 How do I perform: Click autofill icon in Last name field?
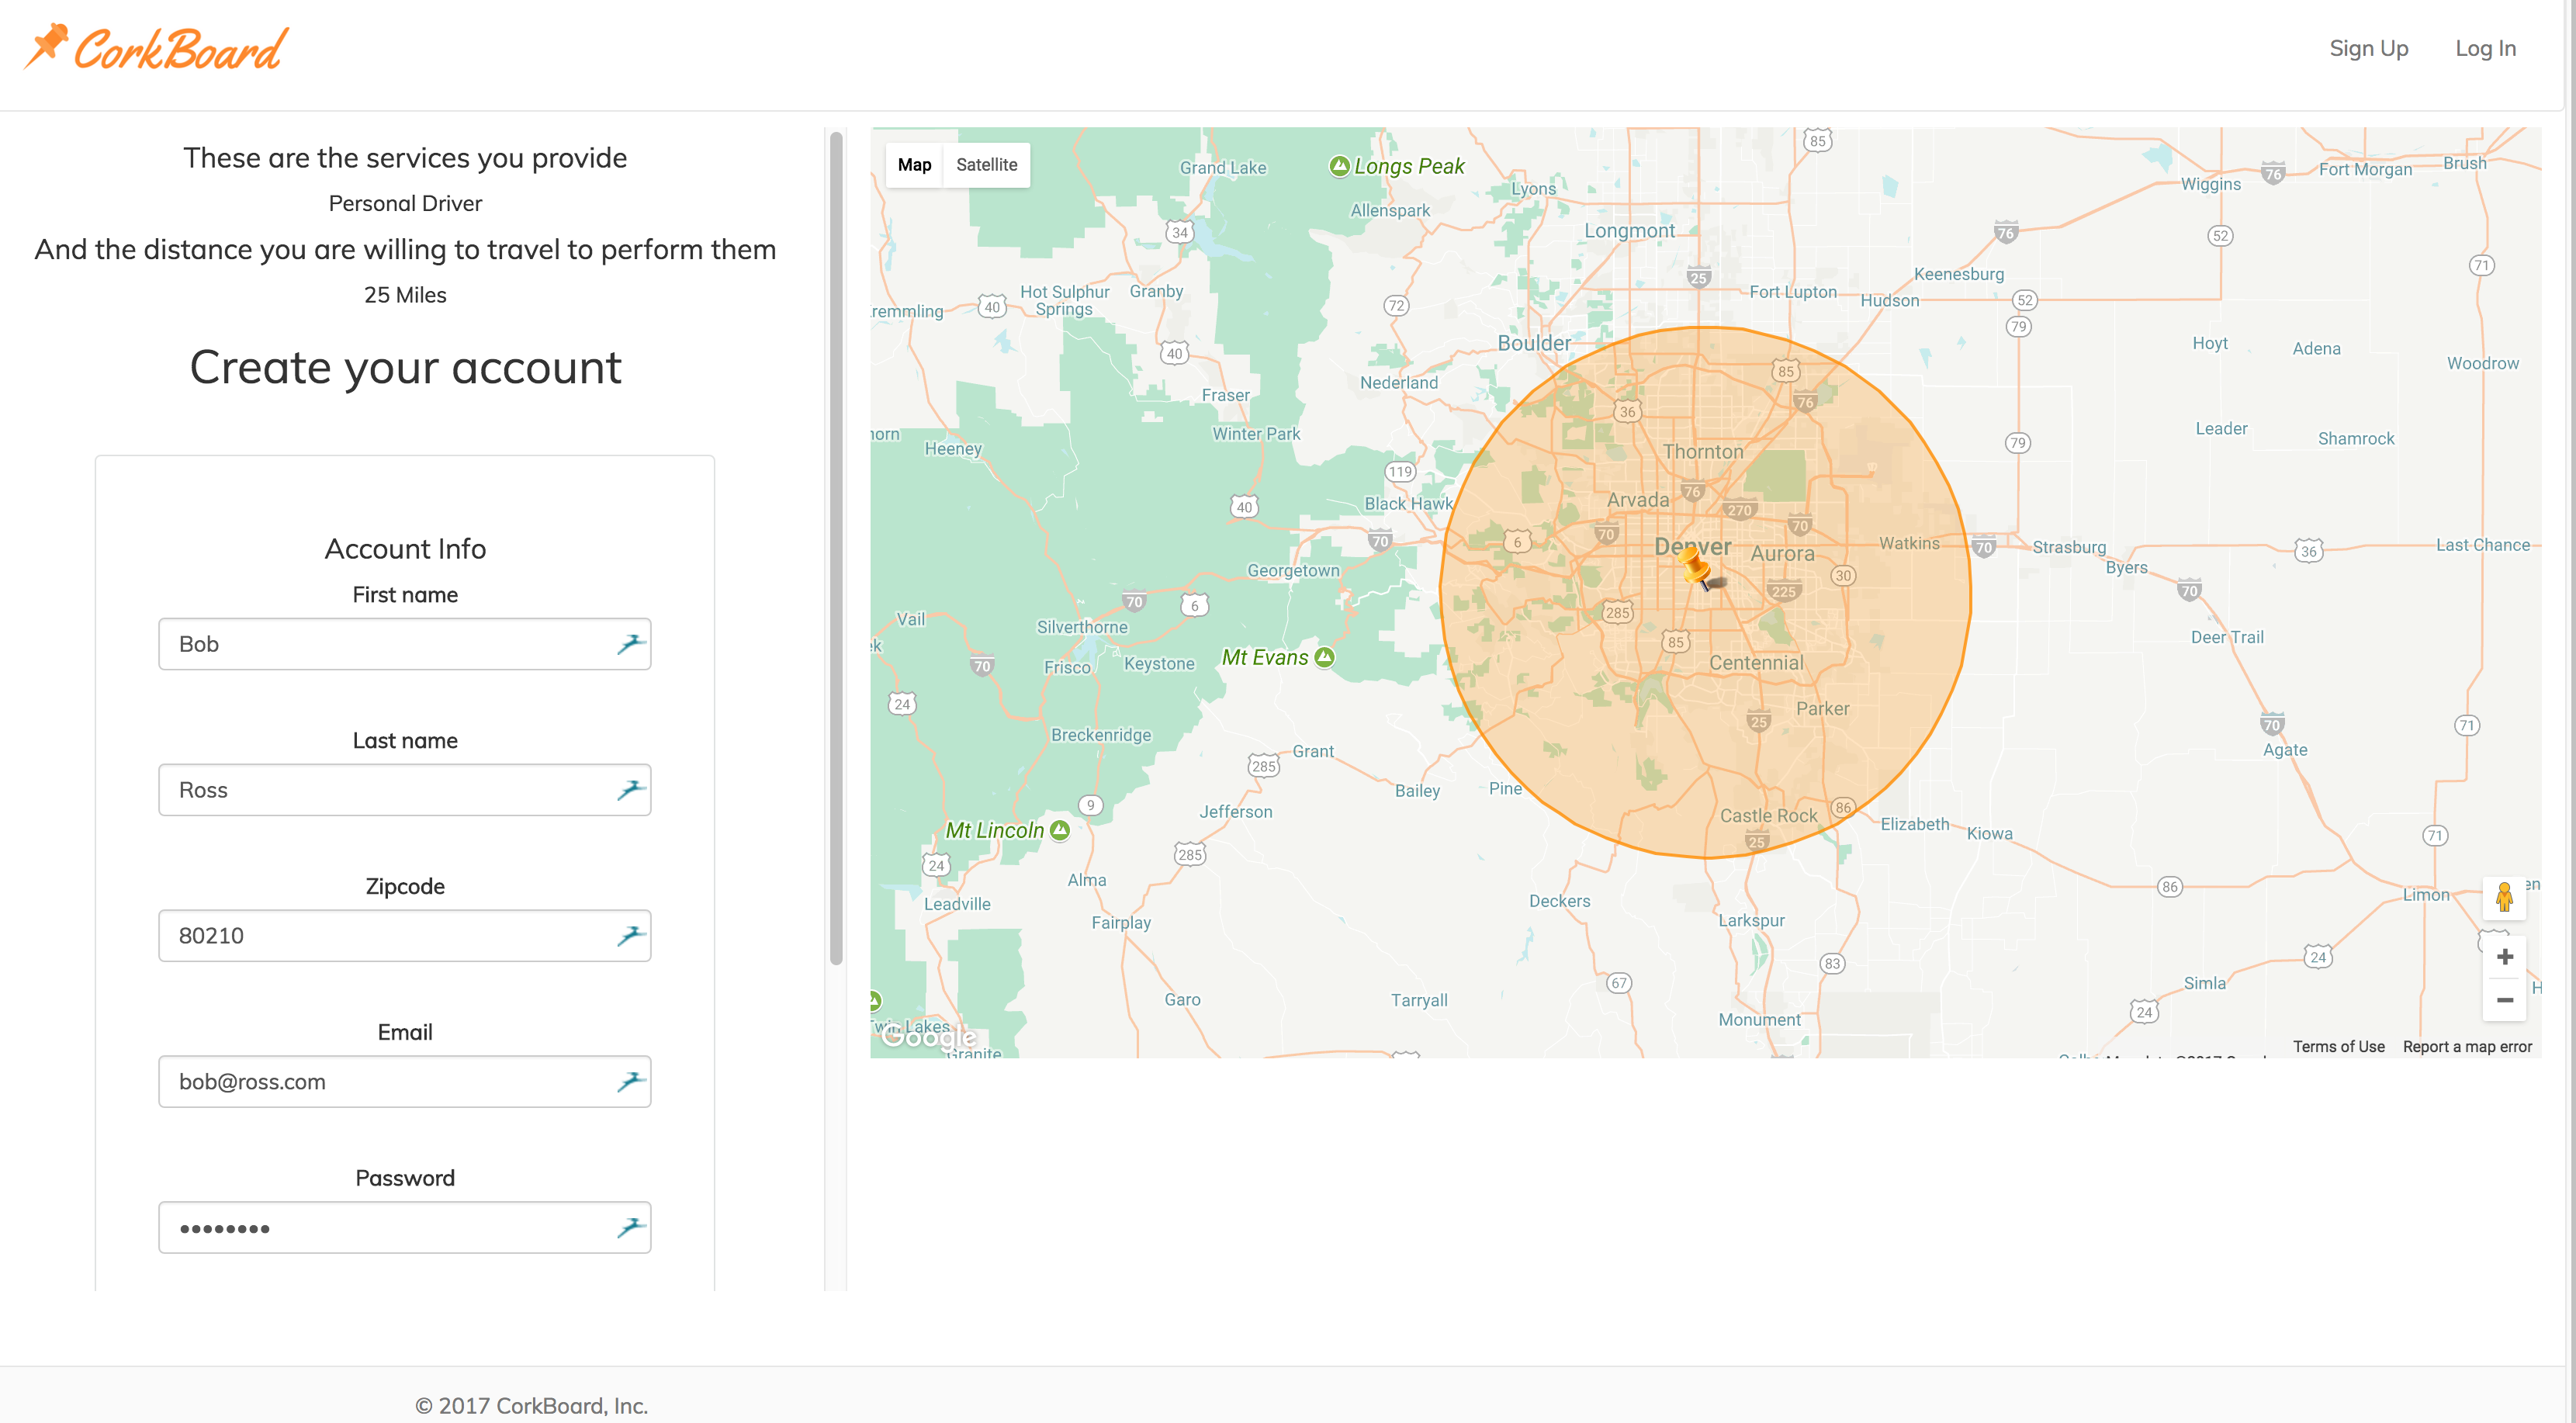click(630, 790)
